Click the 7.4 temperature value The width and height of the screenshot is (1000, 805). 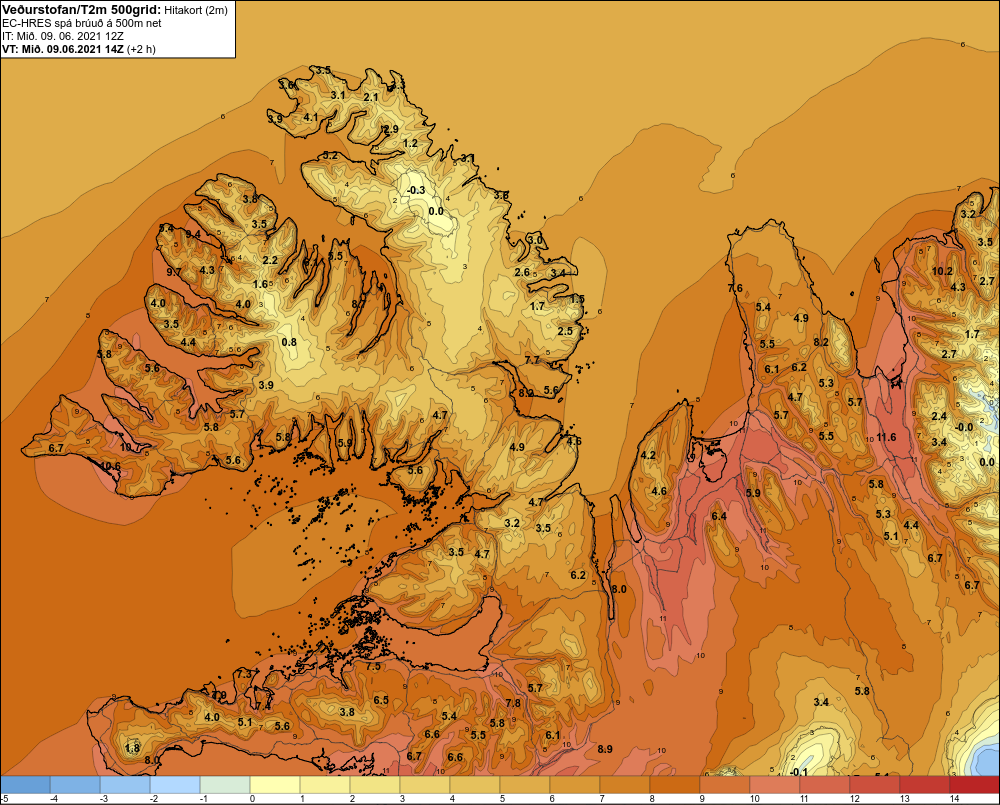coord(263,707)
